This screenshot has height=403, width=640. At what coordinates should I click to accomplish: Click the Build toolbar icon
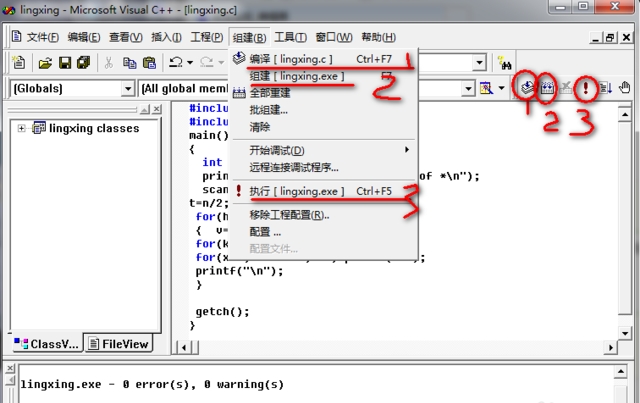[547, 87]
